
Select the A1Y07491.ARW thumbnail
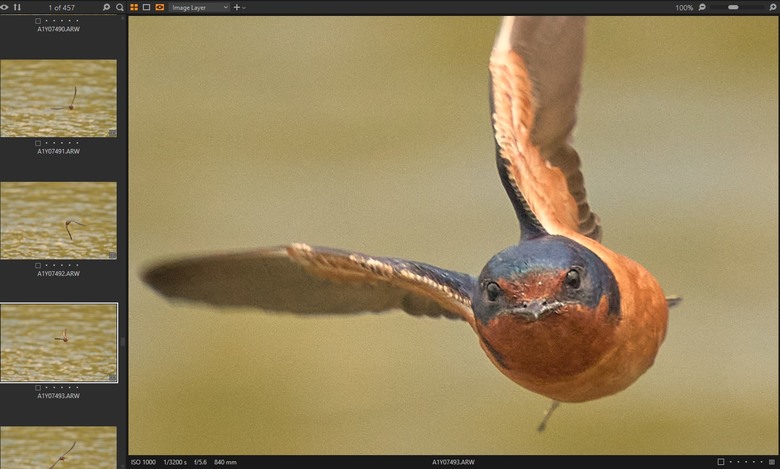tap(59, 98)
